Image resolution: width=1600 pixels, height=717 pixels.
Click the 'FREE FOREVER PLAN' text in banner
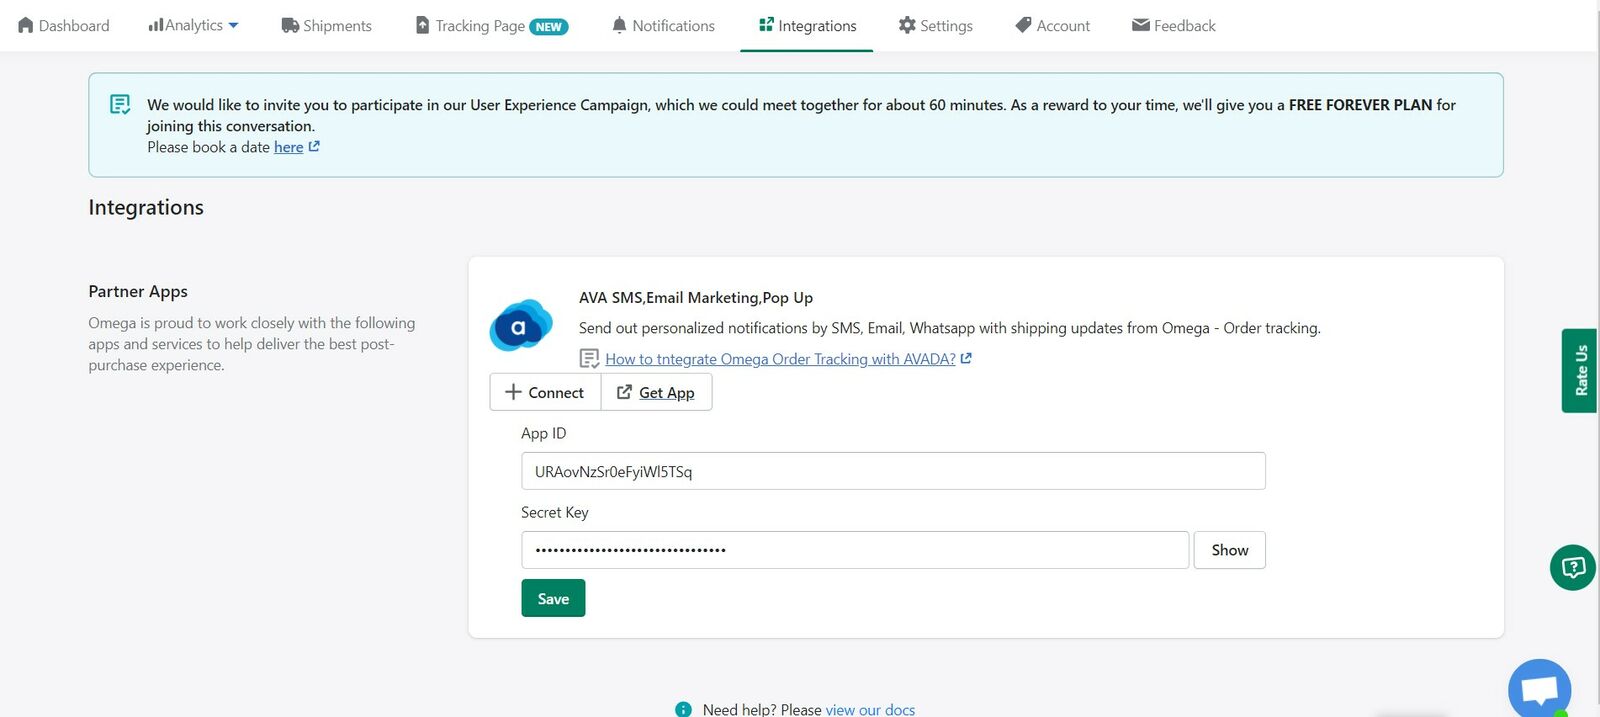pos(1360,105)
